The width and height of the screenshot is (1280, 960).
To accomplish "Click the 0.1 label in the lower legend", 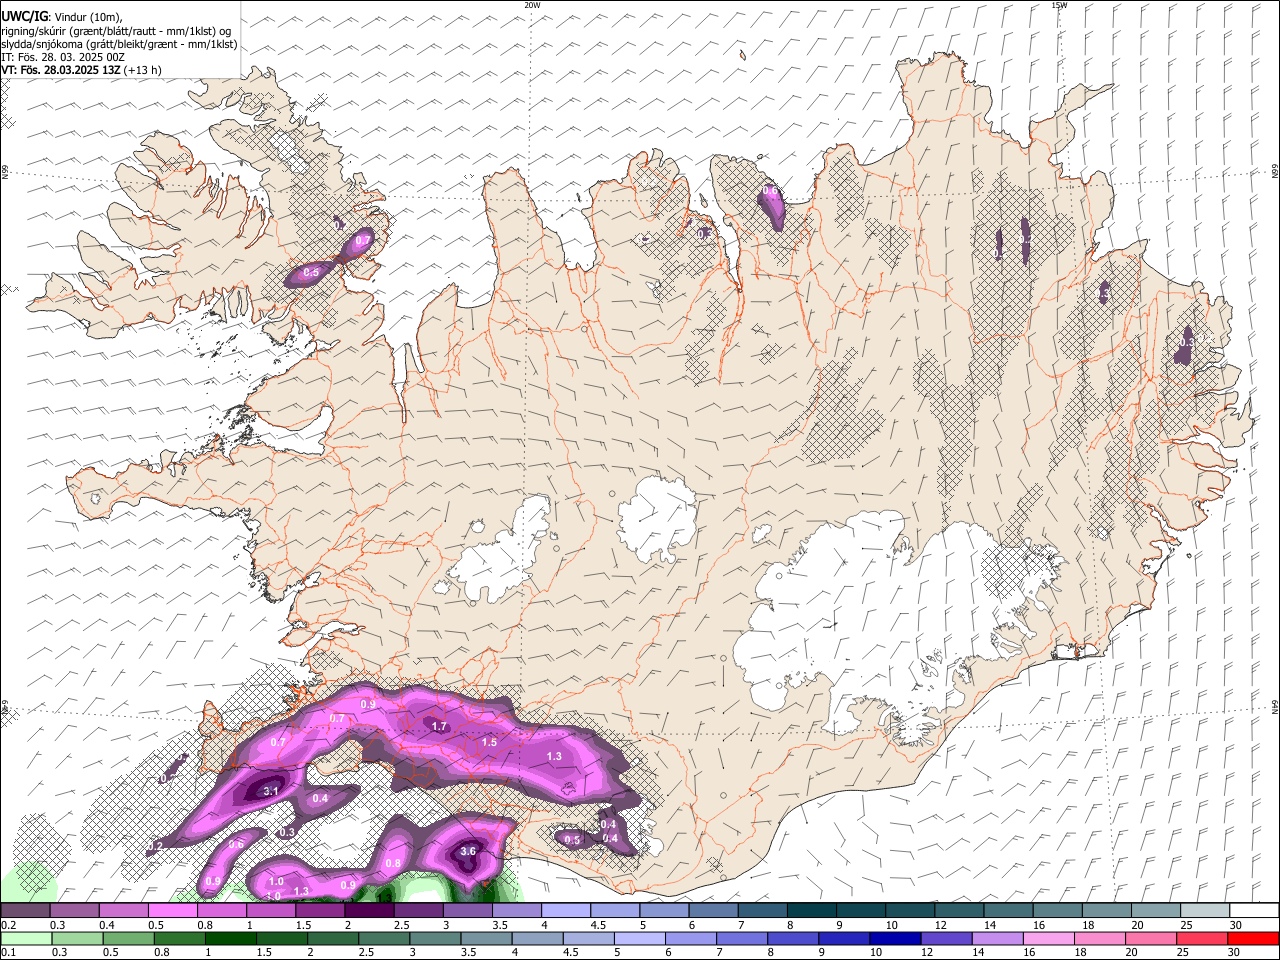I will tap(9, 952).
